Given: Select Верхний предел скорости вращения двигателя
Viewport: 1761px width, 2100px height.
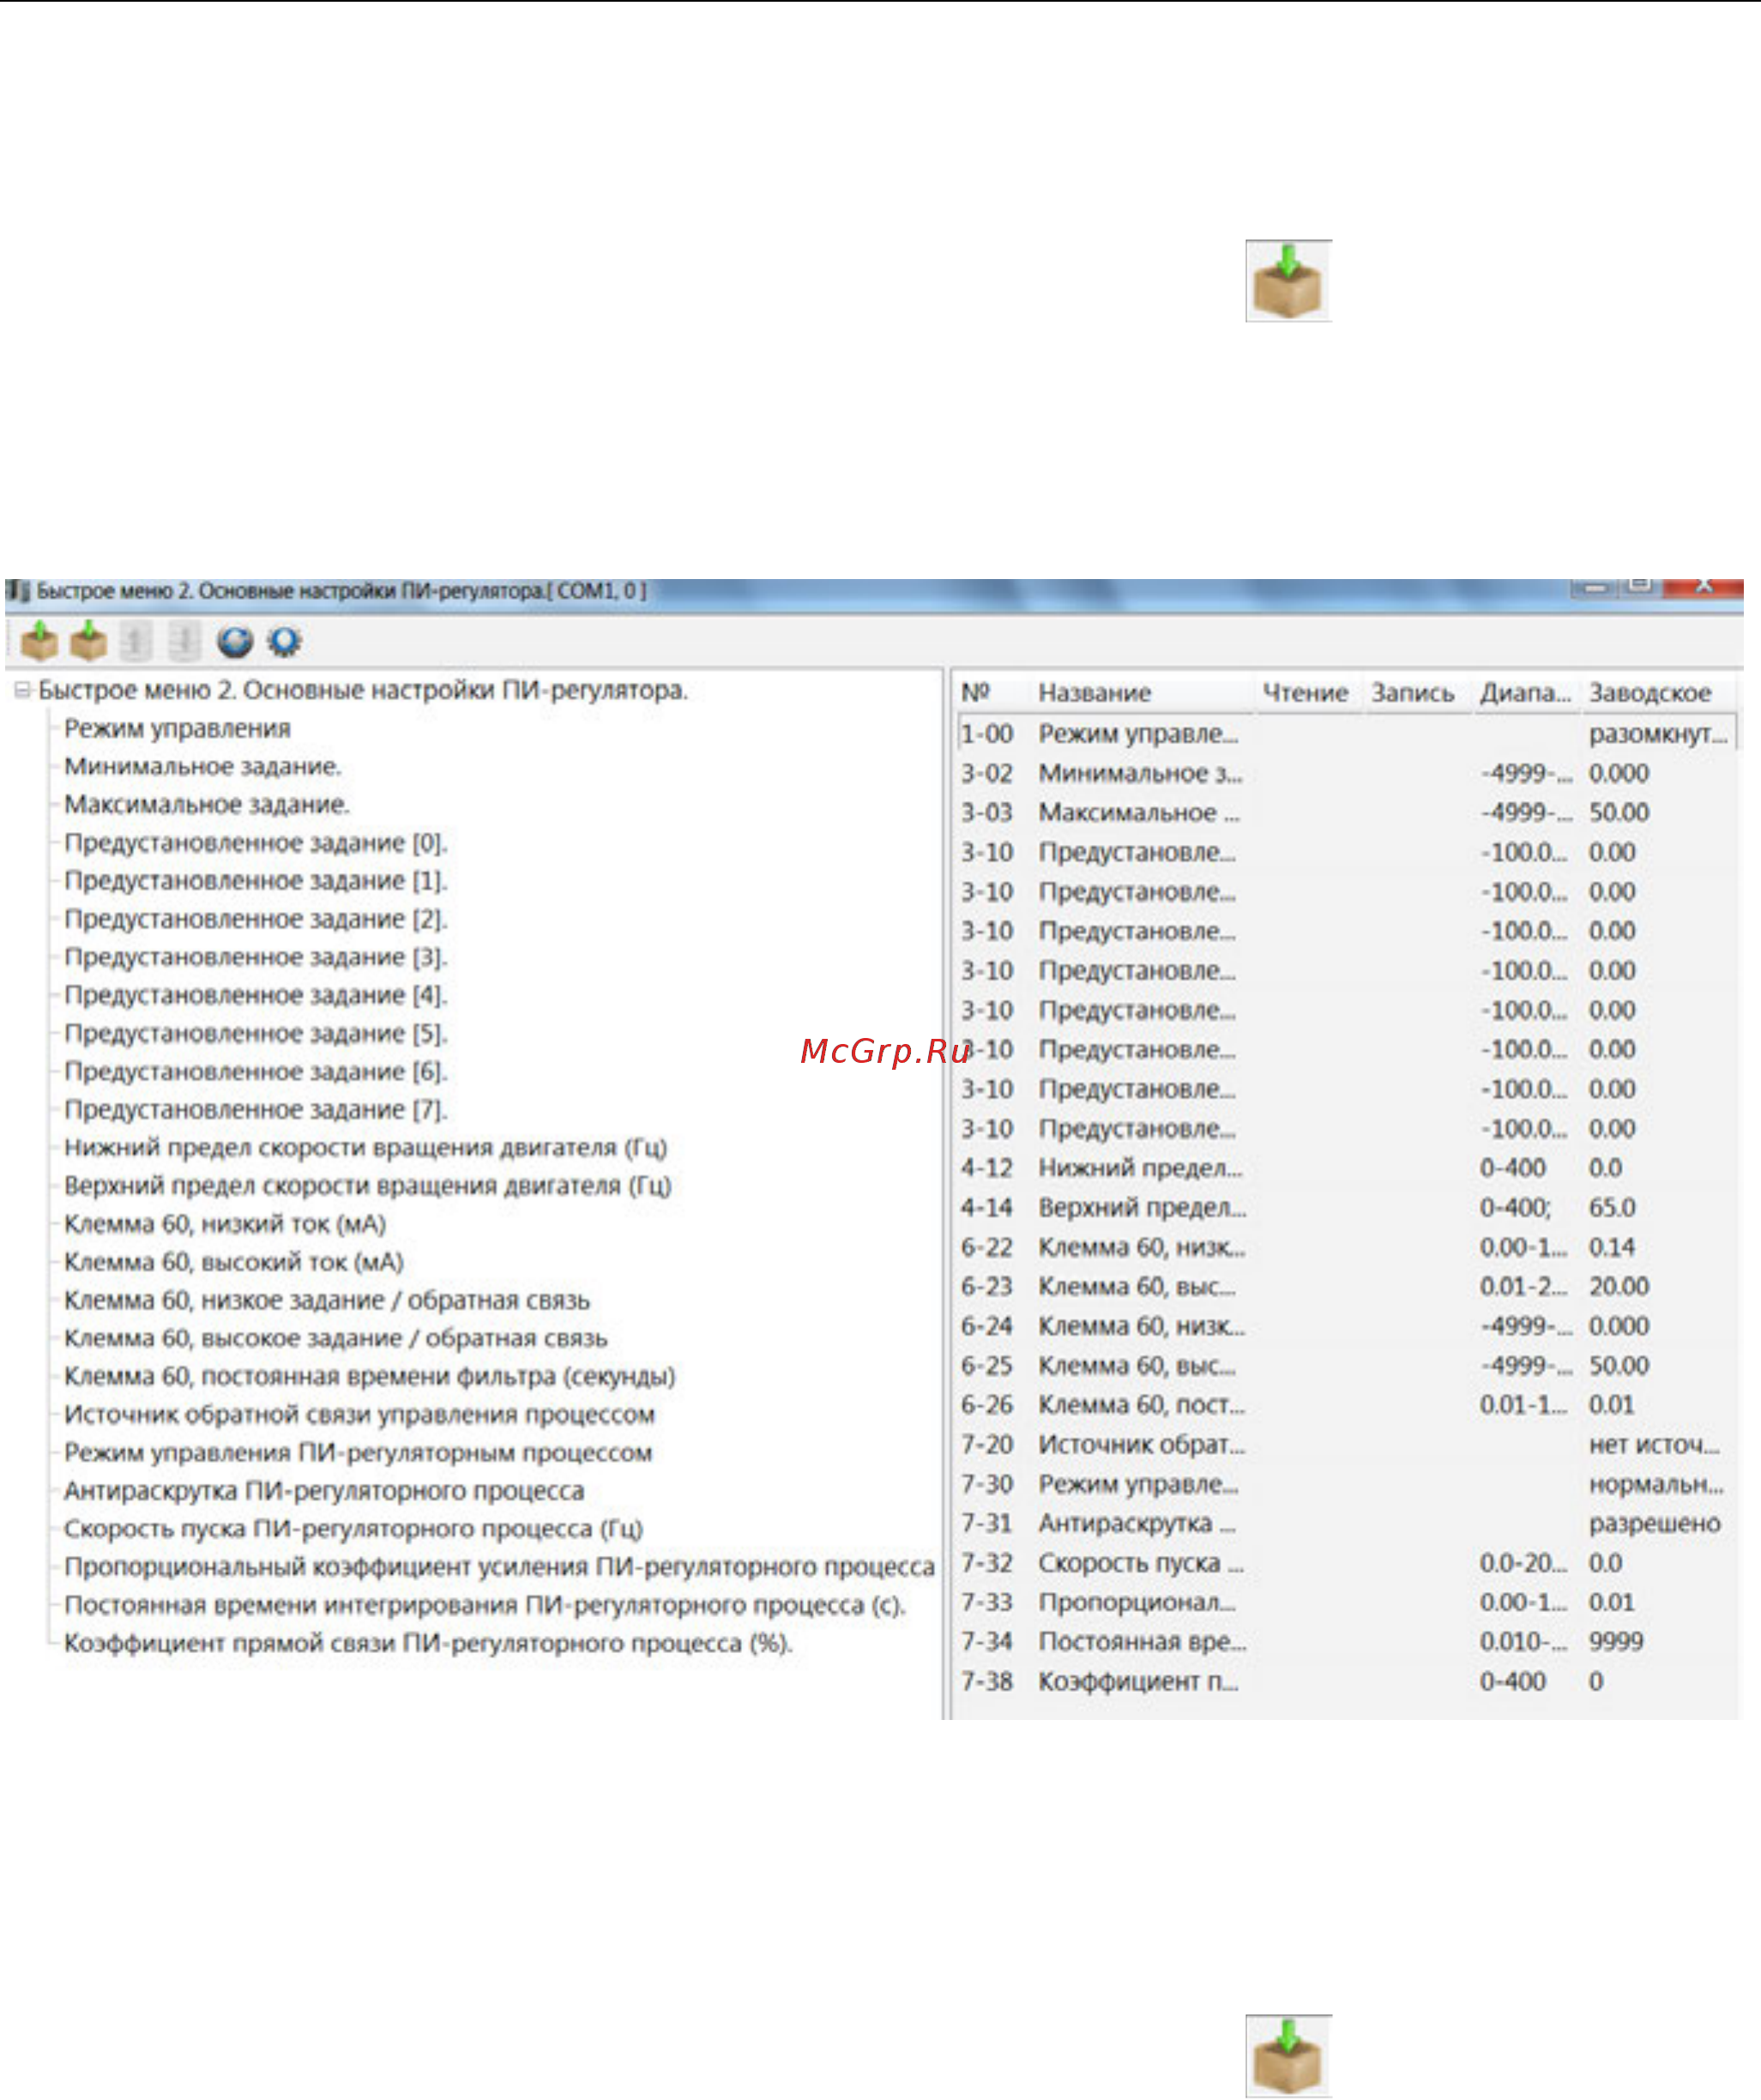Looking at the screenshot, I should tap(368, 1185).
